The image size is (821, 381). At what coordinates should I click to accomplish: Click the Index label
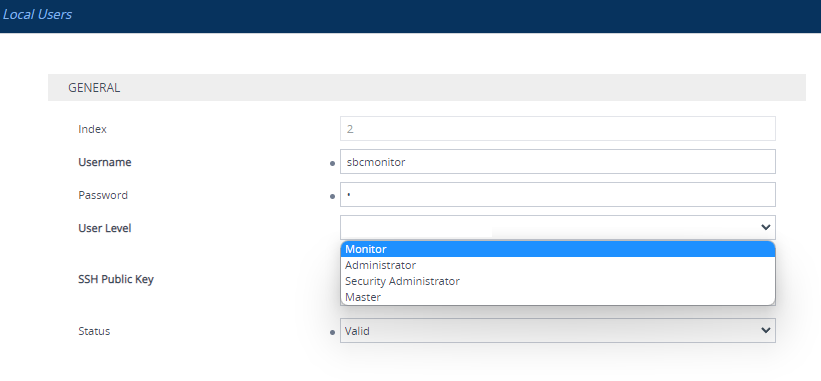coord(93,129)
